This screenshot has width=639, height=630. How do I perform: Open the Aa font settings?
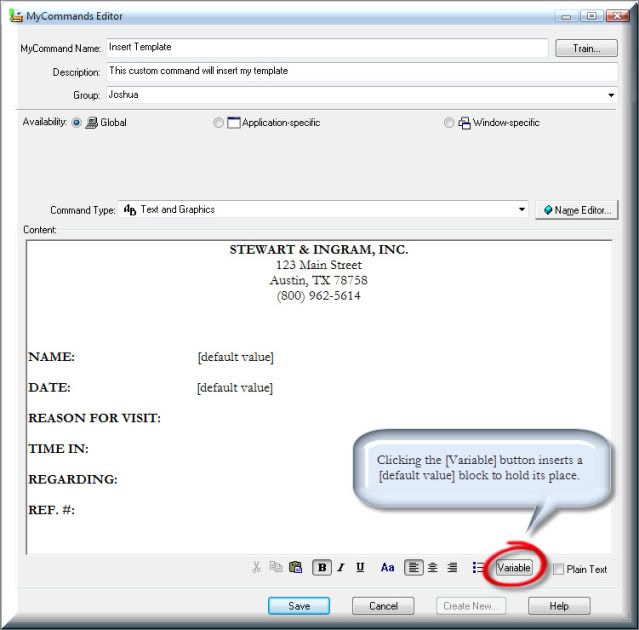(388, 567)
